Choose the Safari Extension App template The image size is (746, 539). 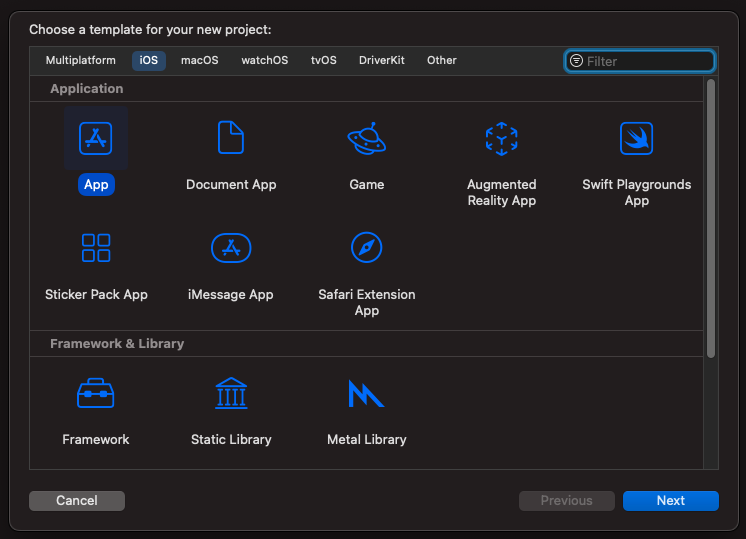click(366, 248)
